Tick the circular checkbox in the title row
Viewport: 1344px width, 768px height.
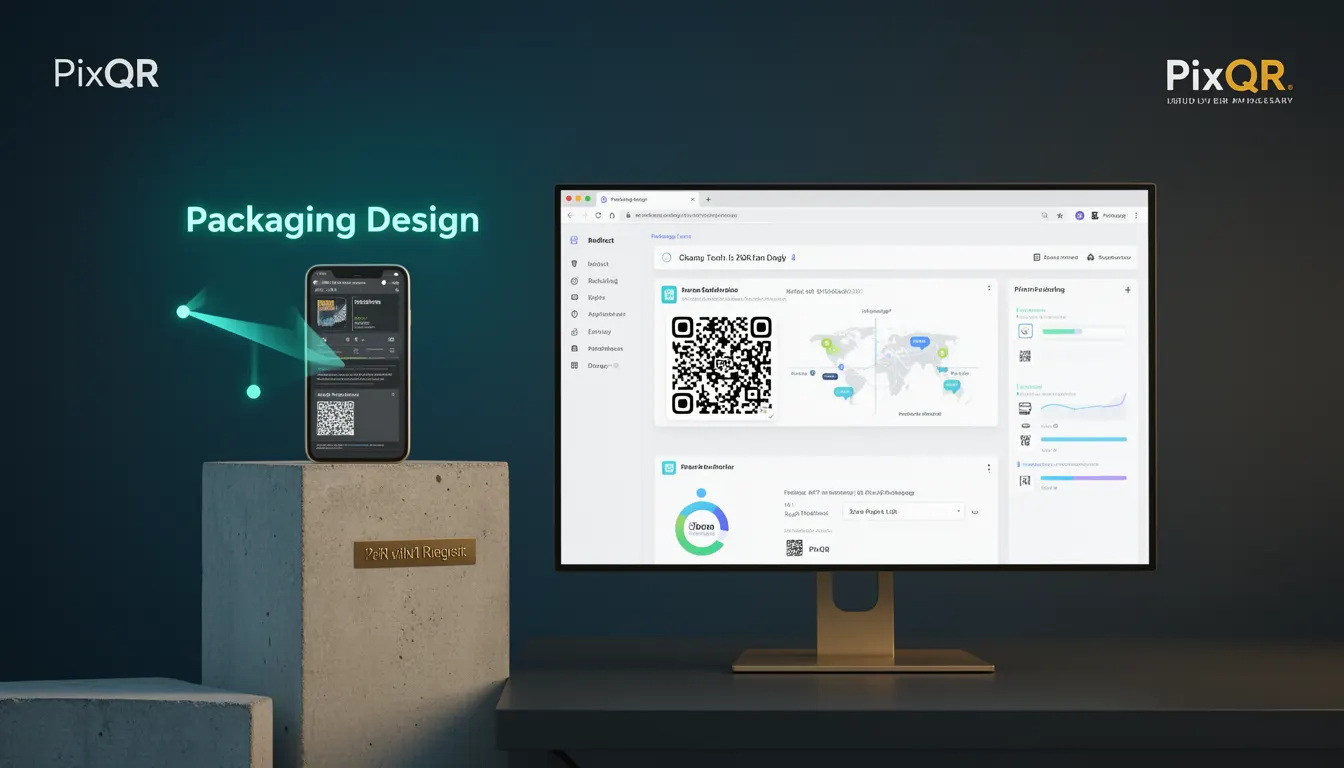coord(666,257)
